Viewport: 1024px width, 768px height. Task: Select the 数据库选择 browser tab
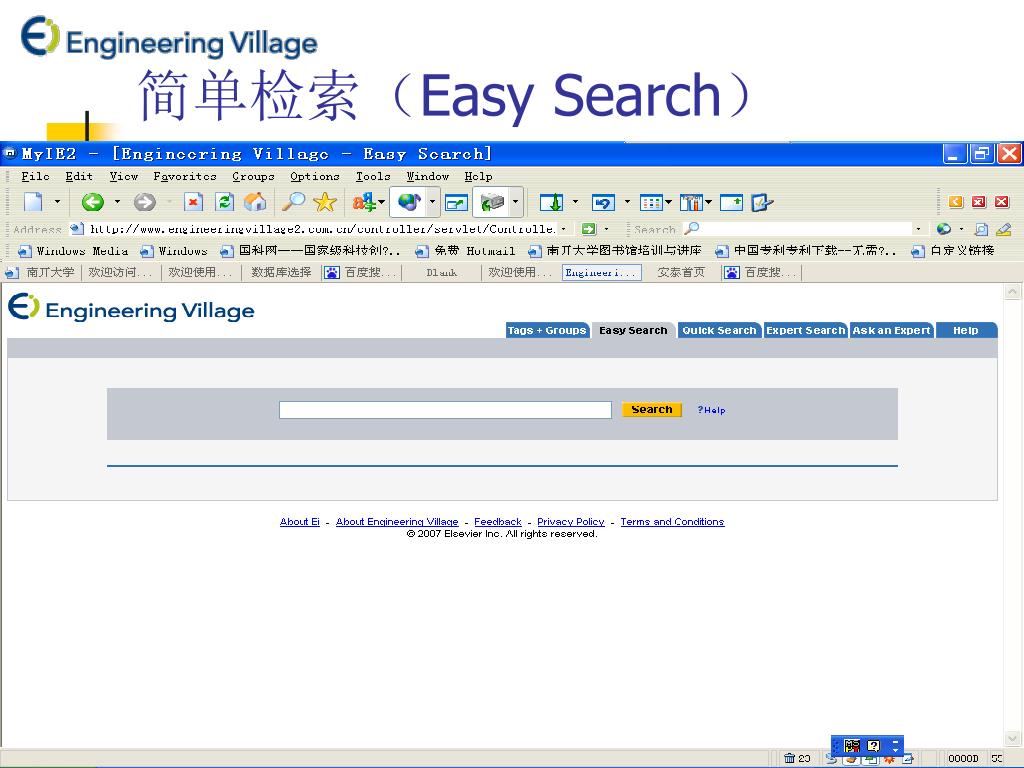click(281, 272)
